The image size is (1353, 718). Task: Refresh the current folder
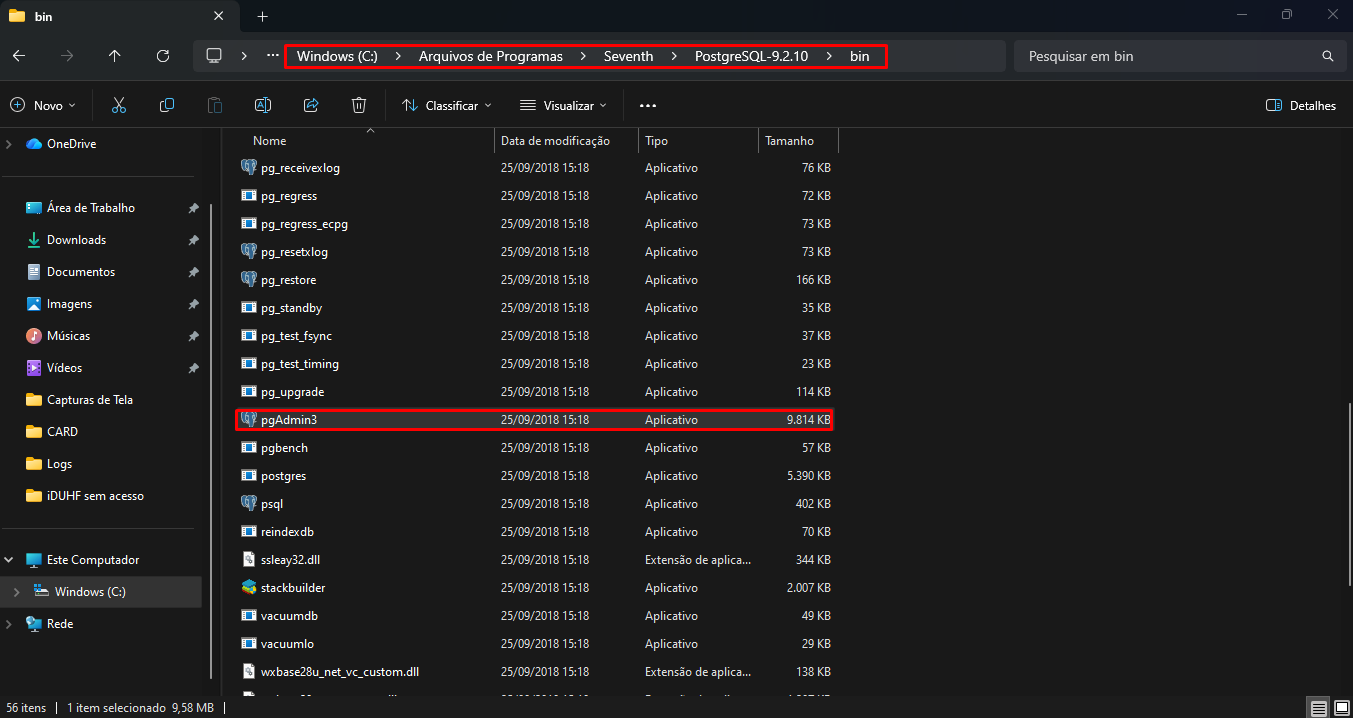tap(163, 56)
